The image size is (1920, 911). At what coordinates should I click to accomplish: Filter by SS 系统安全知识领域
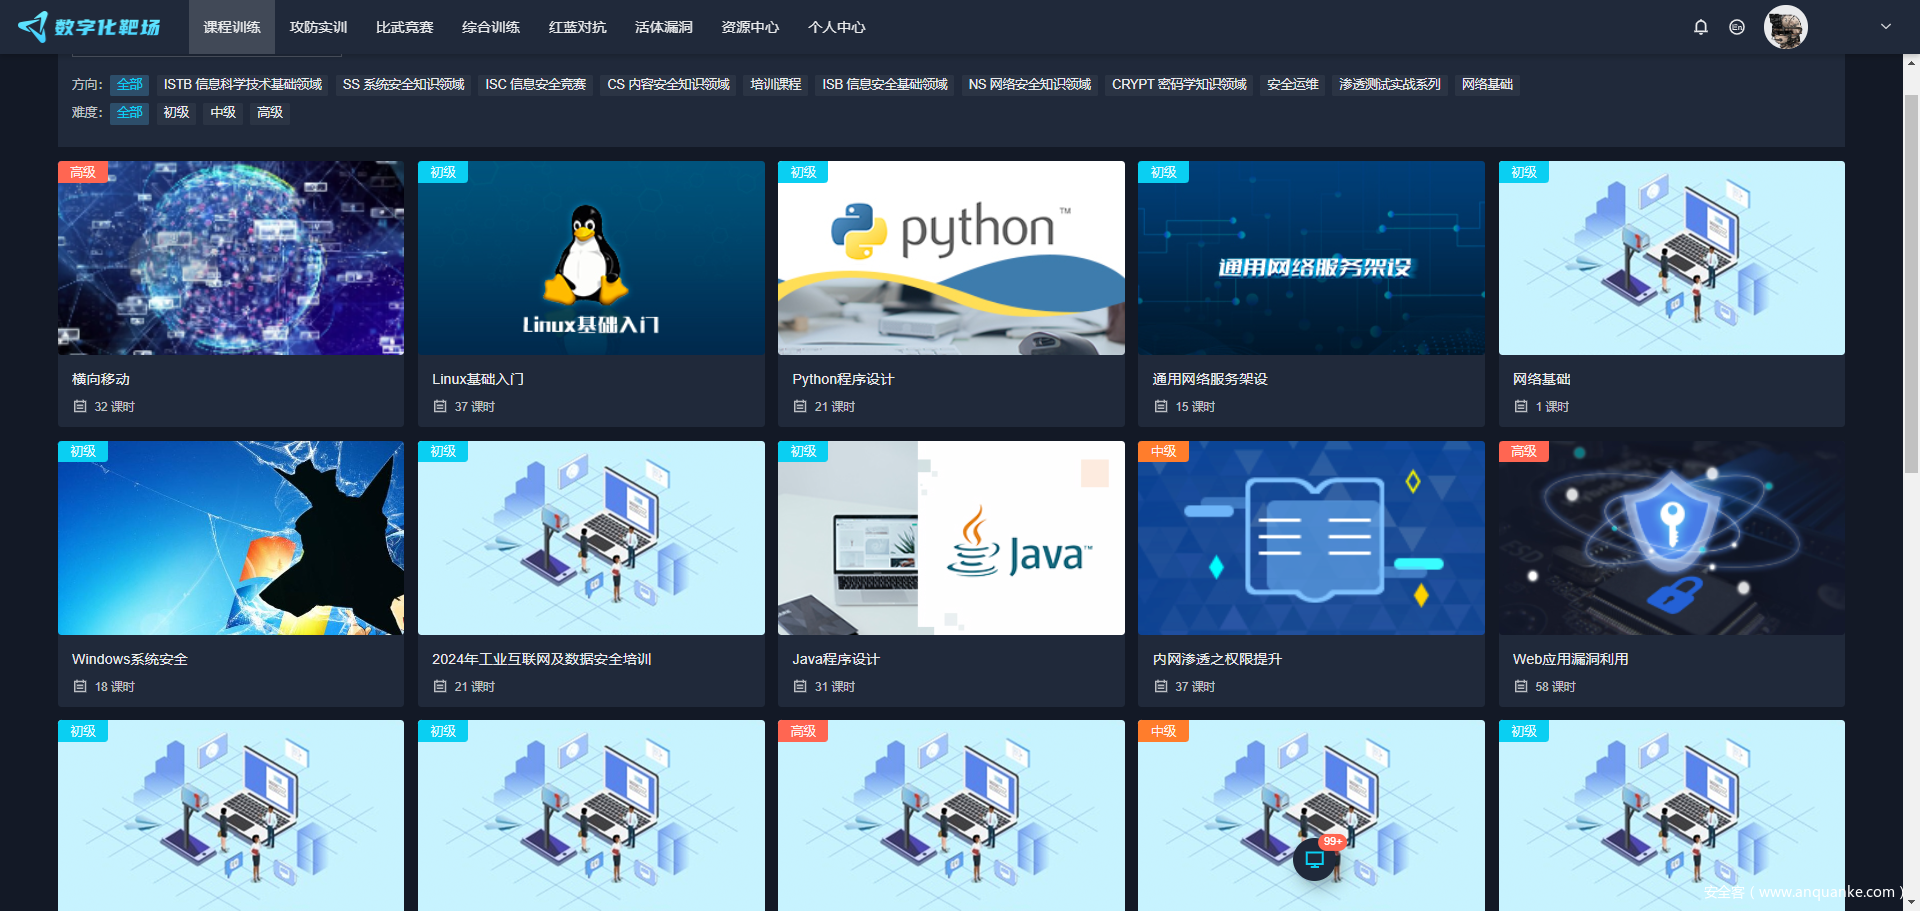click(x=404, y=85)
